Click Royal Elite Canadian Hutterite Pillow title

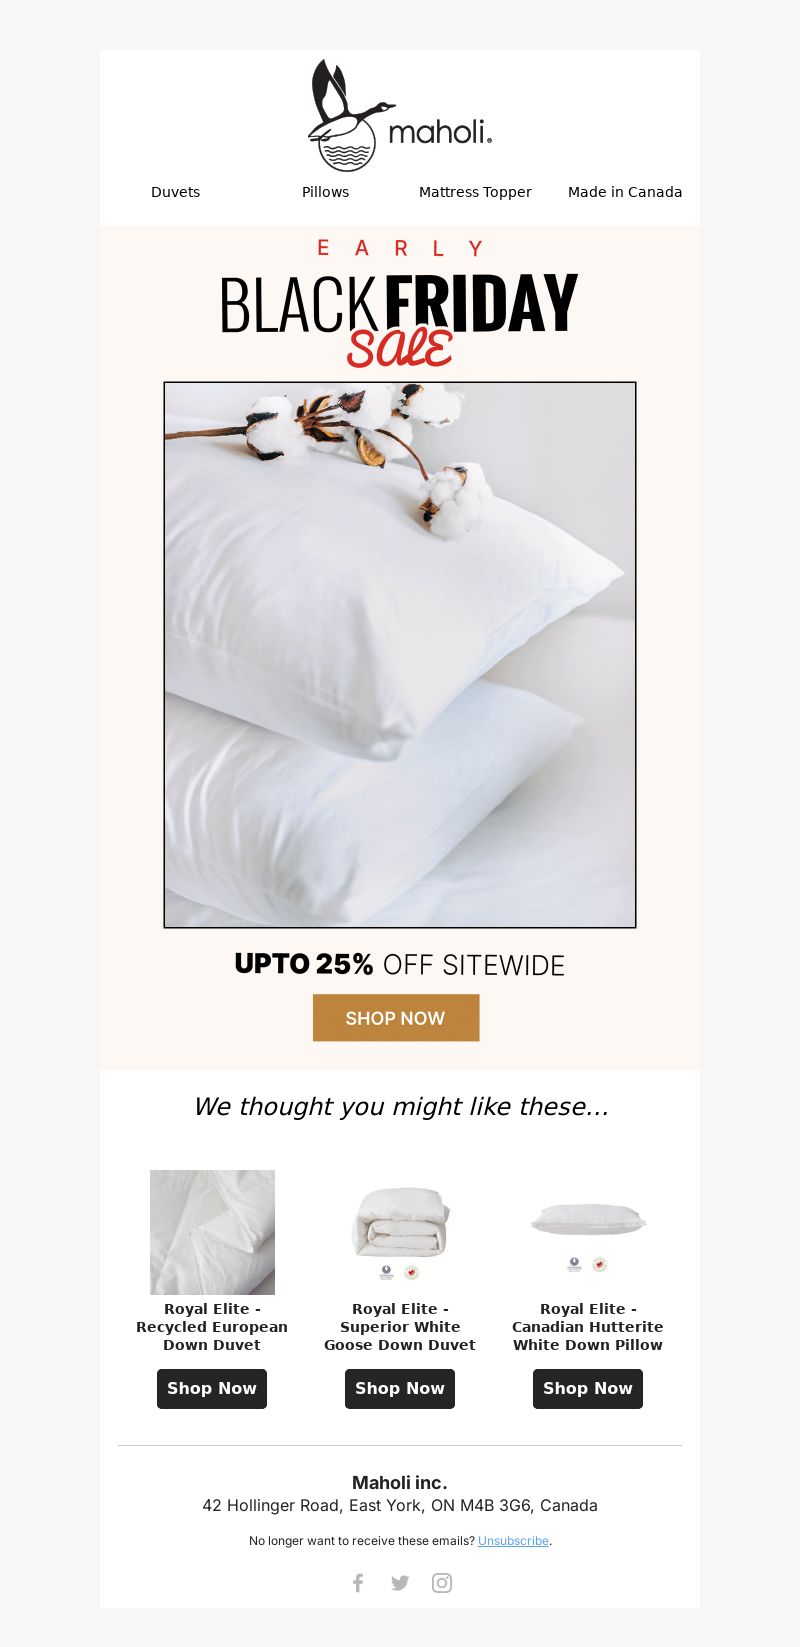(x=588, y=1327)
